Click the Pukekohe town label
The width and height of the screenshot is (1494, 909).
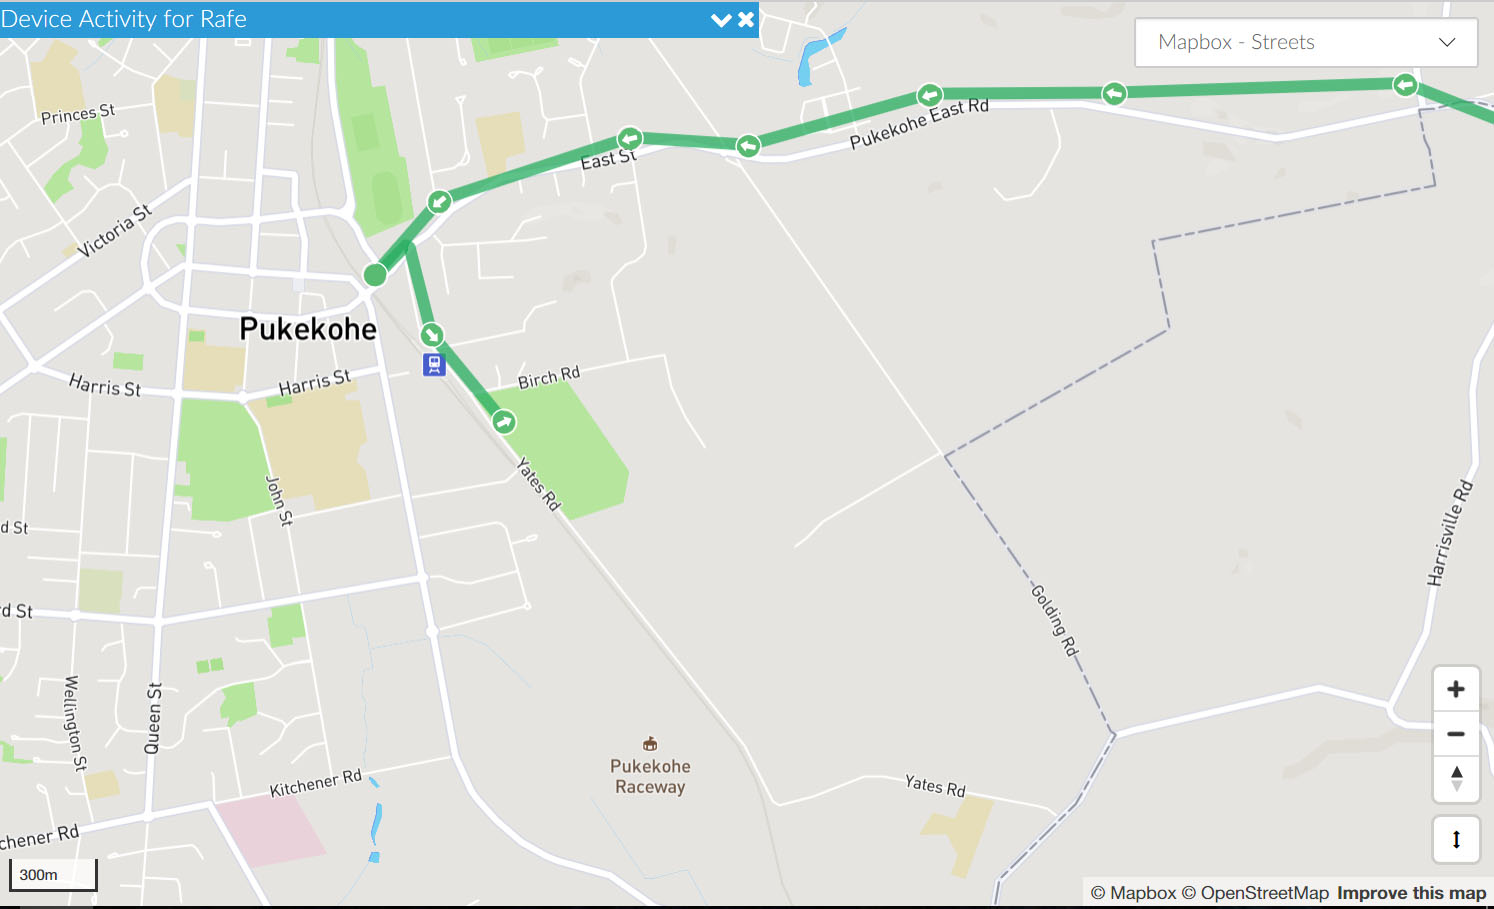click(308, 329)
